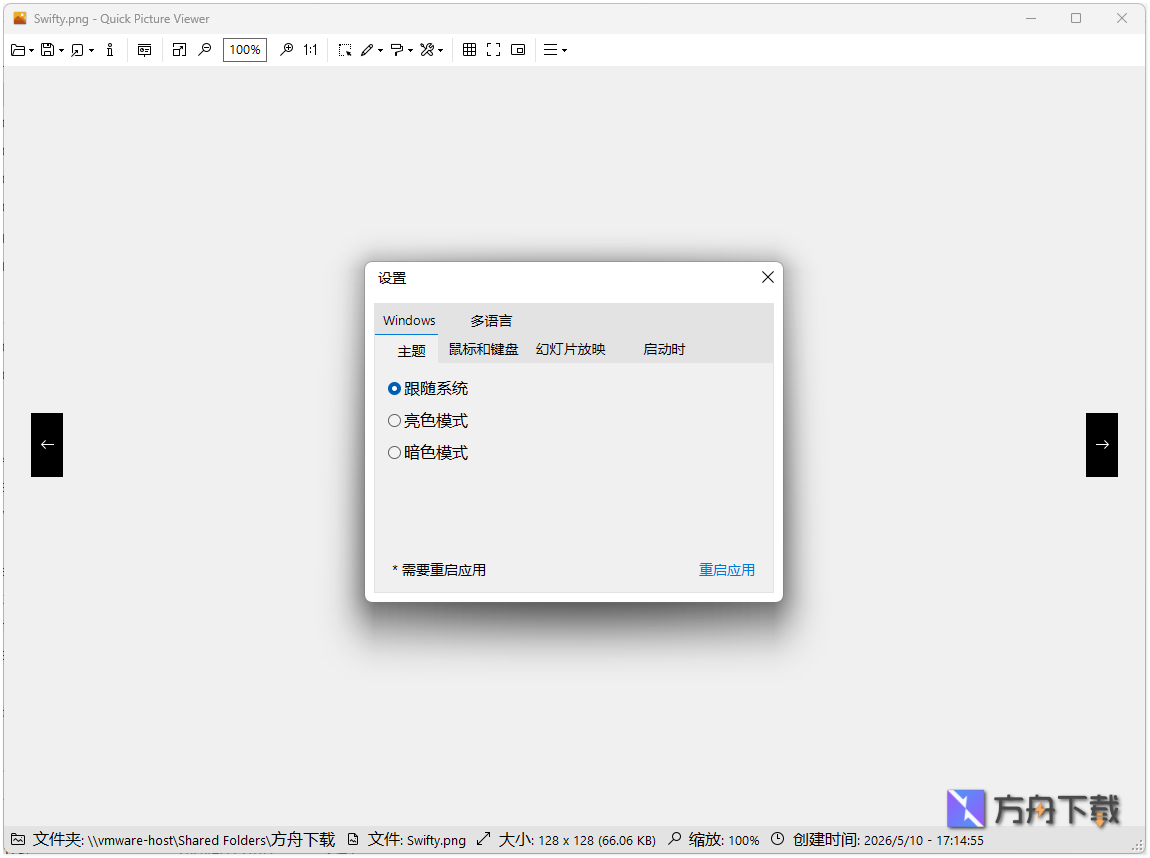Screen dimensions: 1150x858
Task: Click the paint roller icon
Action: [x=397, y=50]
